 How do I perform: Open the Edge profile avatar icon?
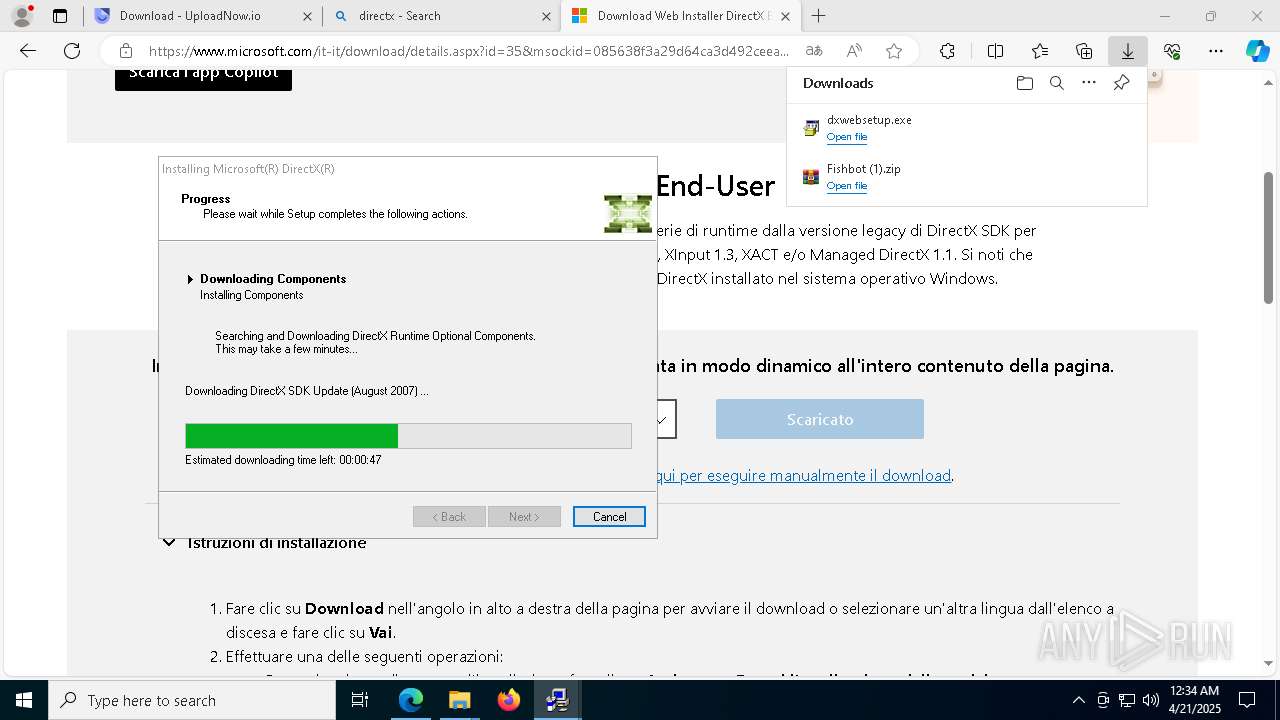(x=22, y=16)
